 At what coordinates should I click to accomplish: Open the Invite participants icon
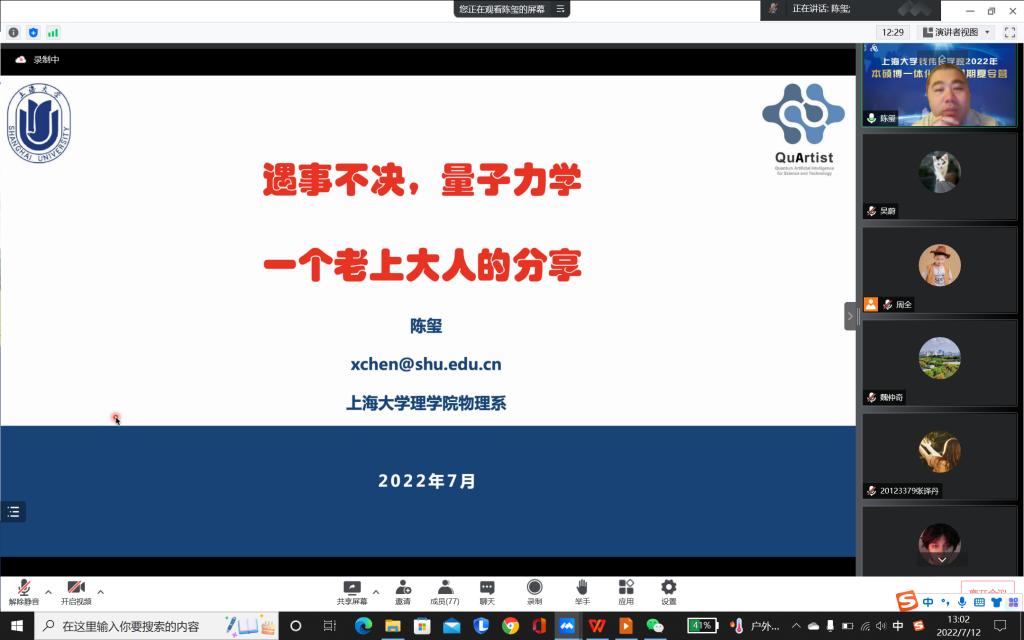click(x=402, y=590)
